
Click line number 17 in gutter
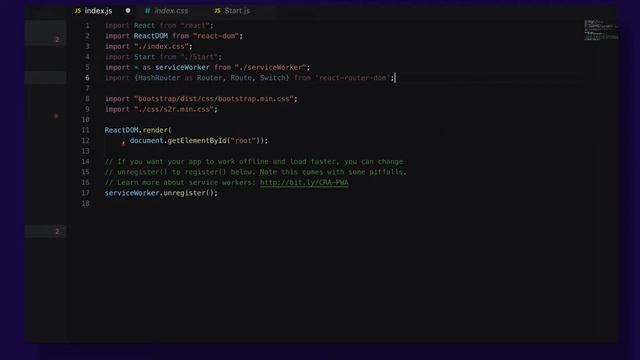(x=85, y=193)
